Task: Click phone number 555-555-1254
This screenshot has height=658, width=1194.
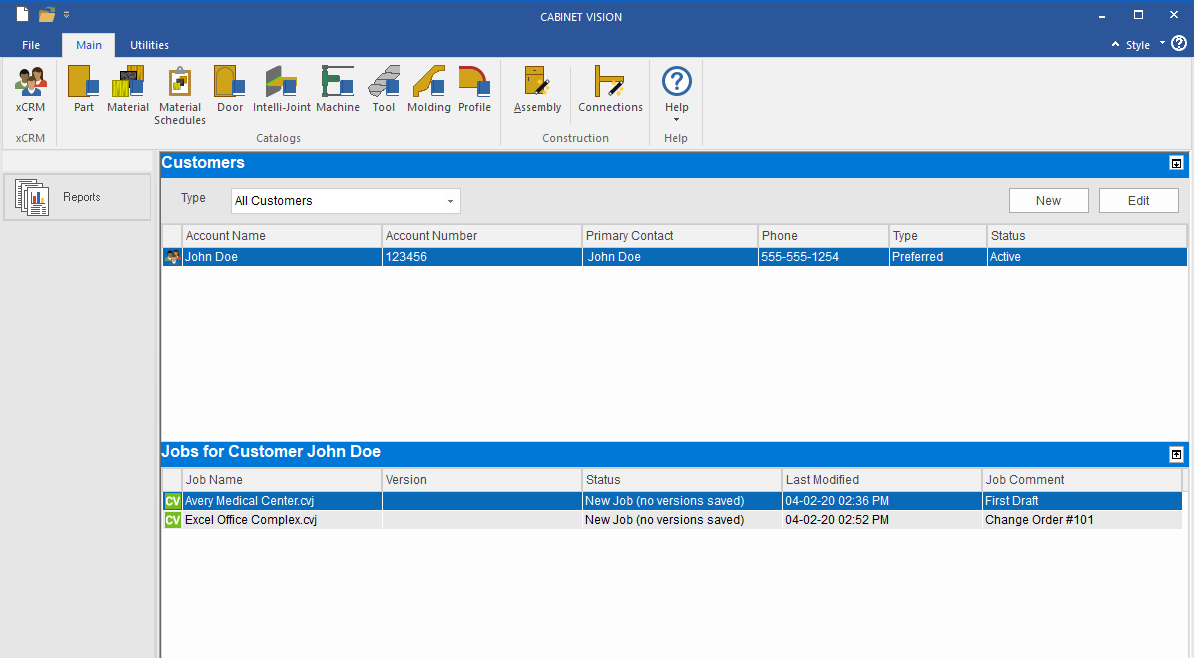Action: 823,257
